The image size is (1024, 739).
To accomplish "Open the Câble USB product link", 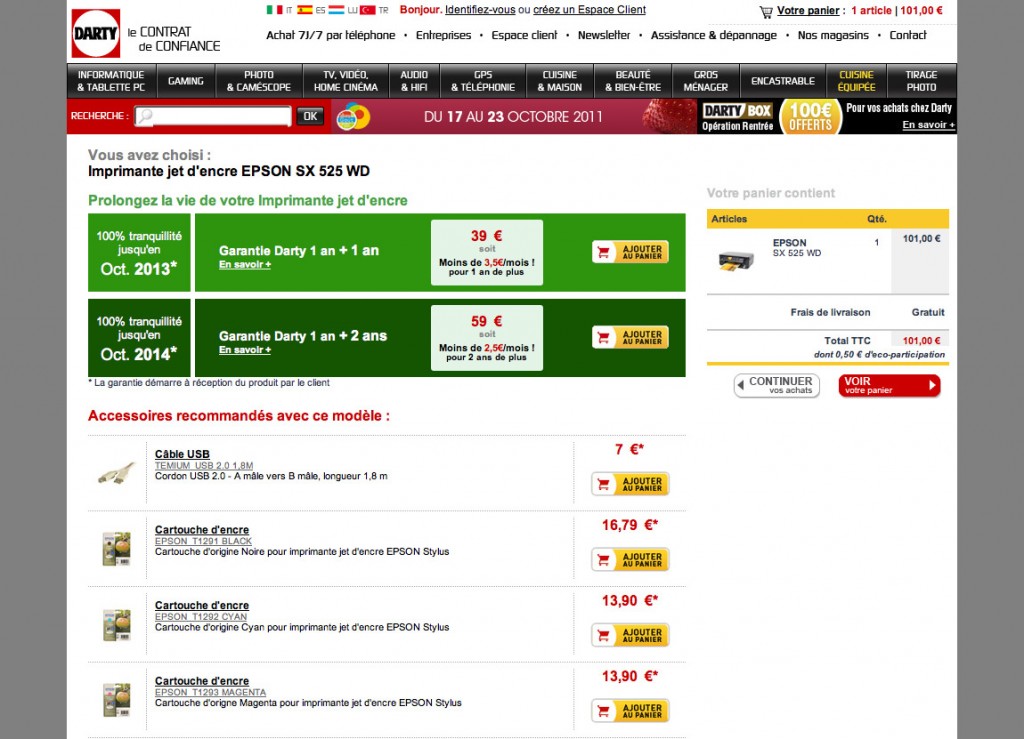I will [x=182, y=454].
